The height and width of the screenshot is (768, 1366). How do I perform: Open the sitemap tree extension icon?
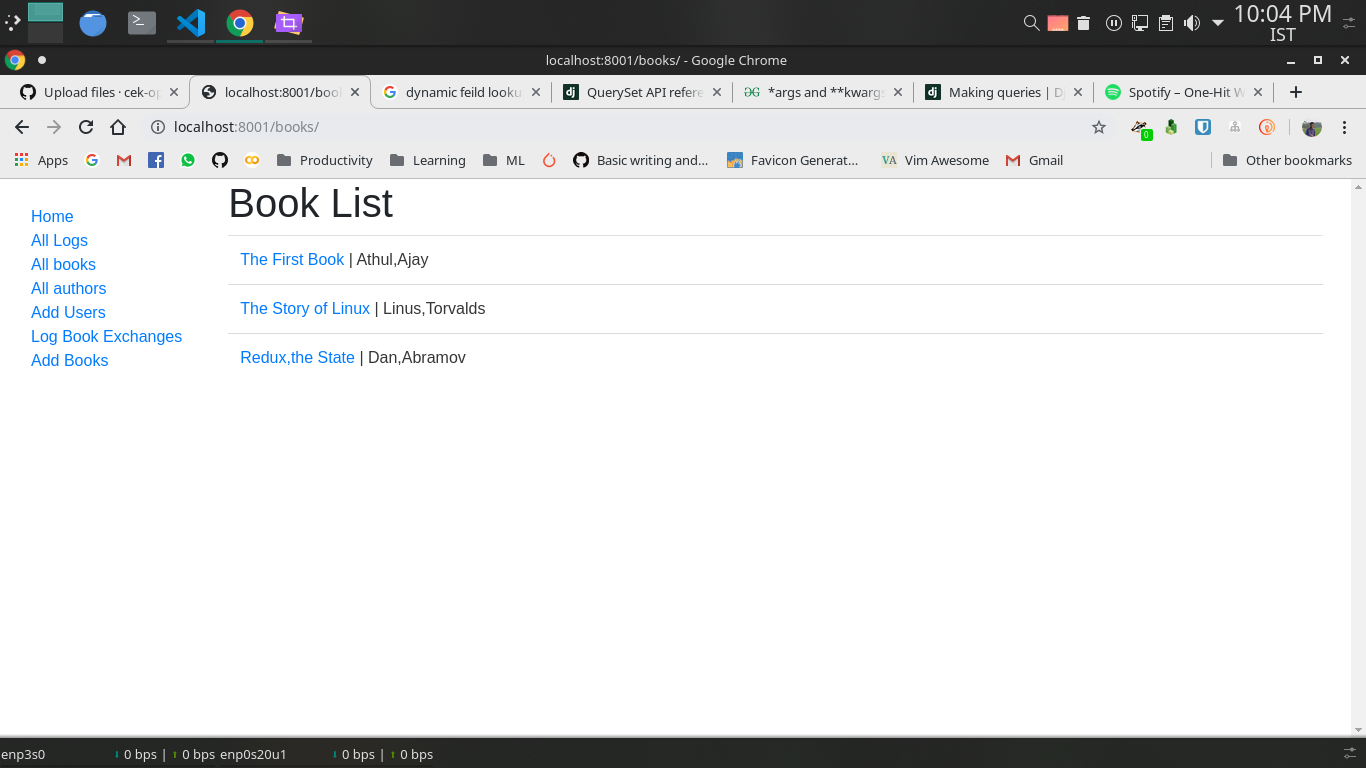coord(1235,127)
